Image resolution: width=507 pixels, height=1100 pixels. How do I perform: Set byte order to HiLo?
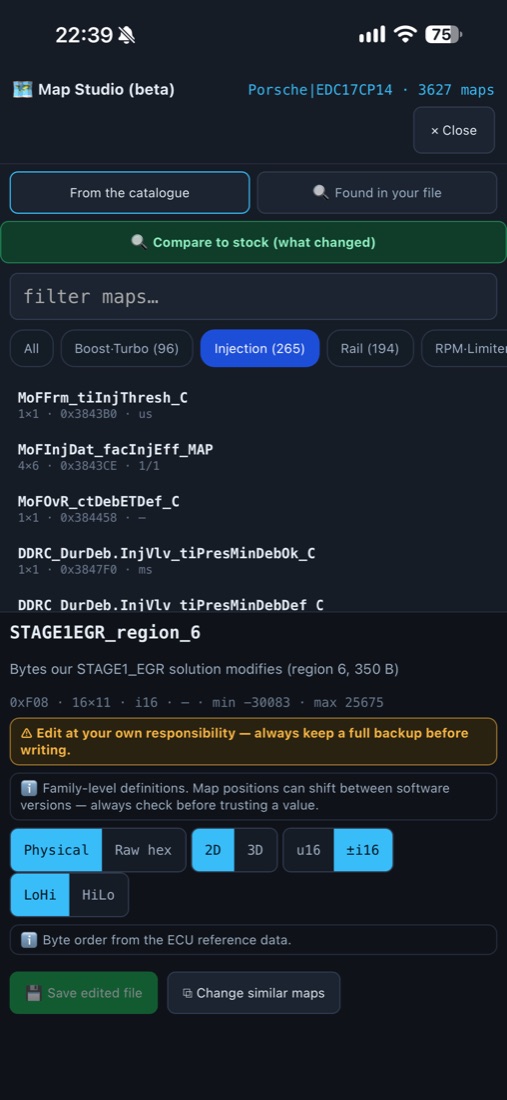pyautogui.click(x=98, y=894)
